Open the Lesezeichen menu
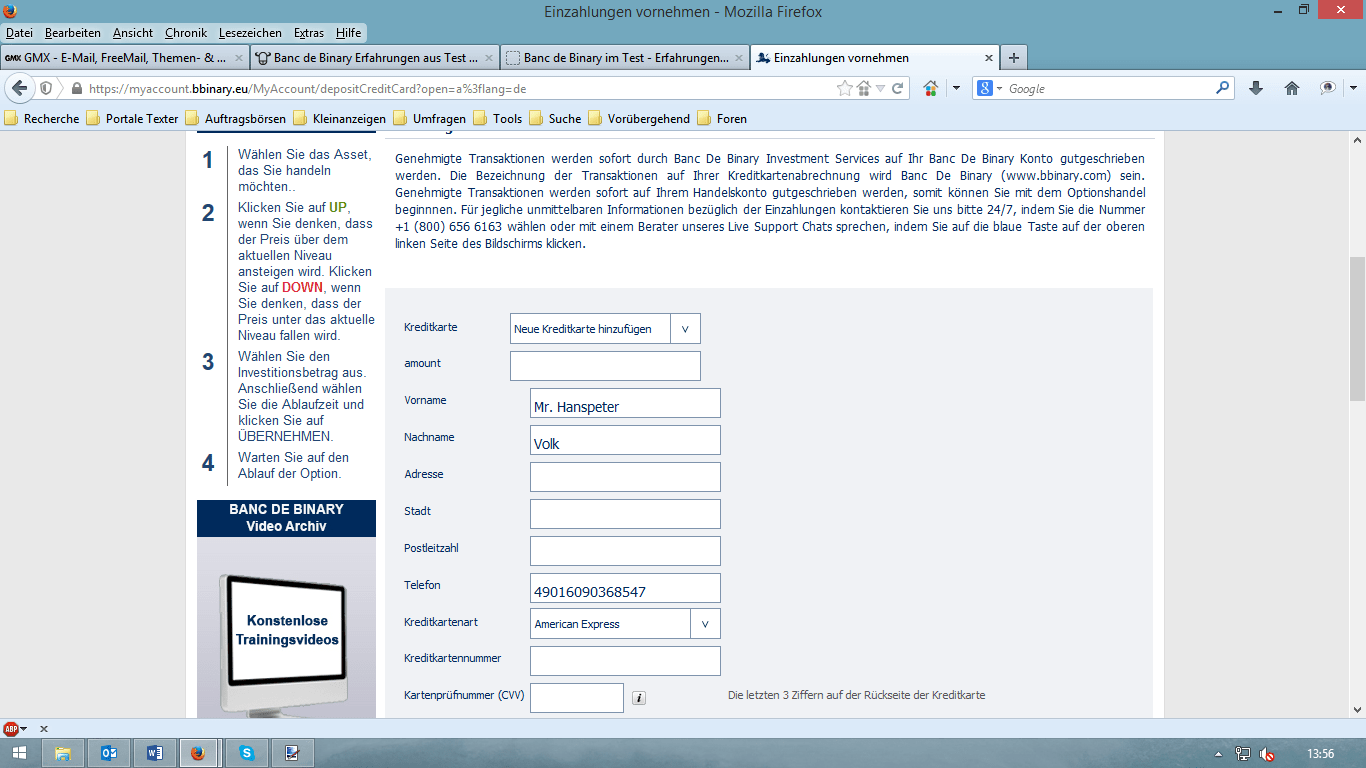 (250, 33)
